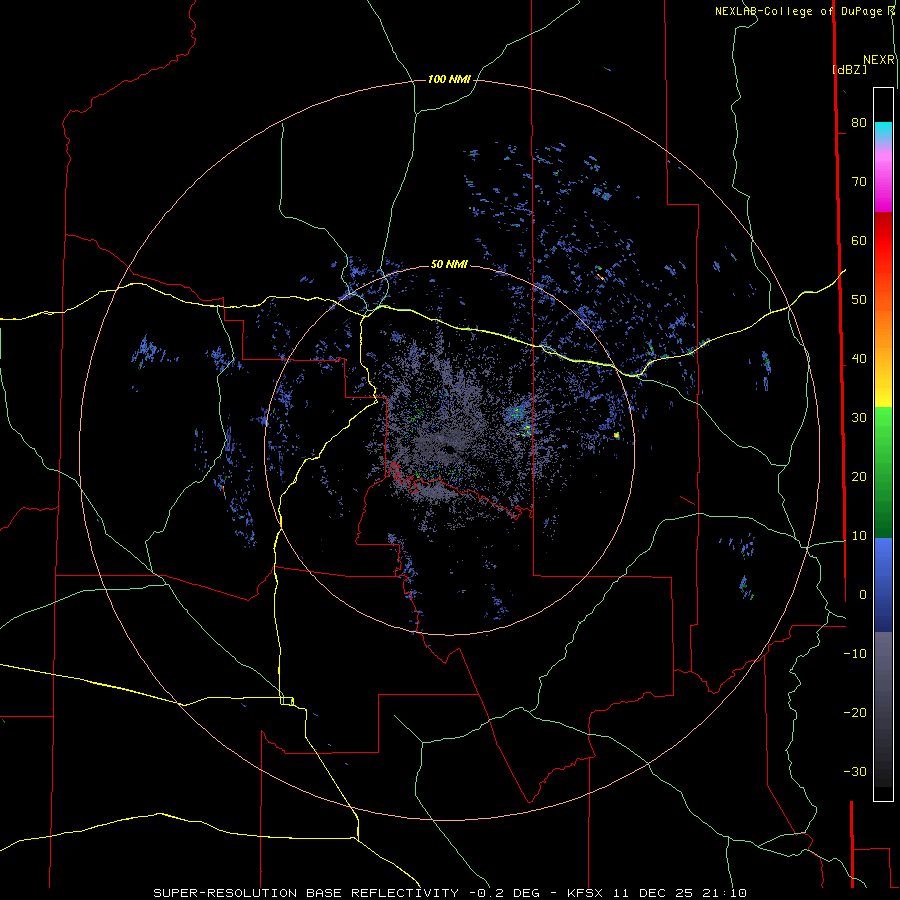Click the -30 value on dBZ scale

coord(855,772)
